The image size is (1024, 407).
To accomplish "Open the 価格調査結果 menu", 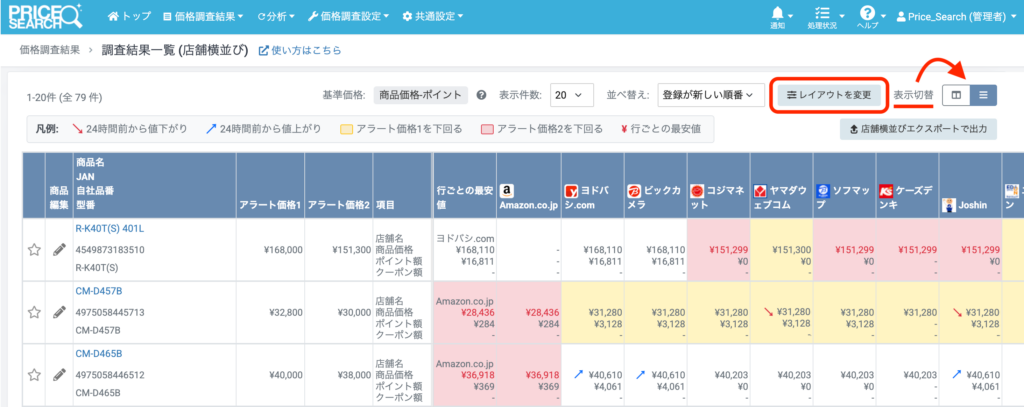I will click(x=202, y=16).
